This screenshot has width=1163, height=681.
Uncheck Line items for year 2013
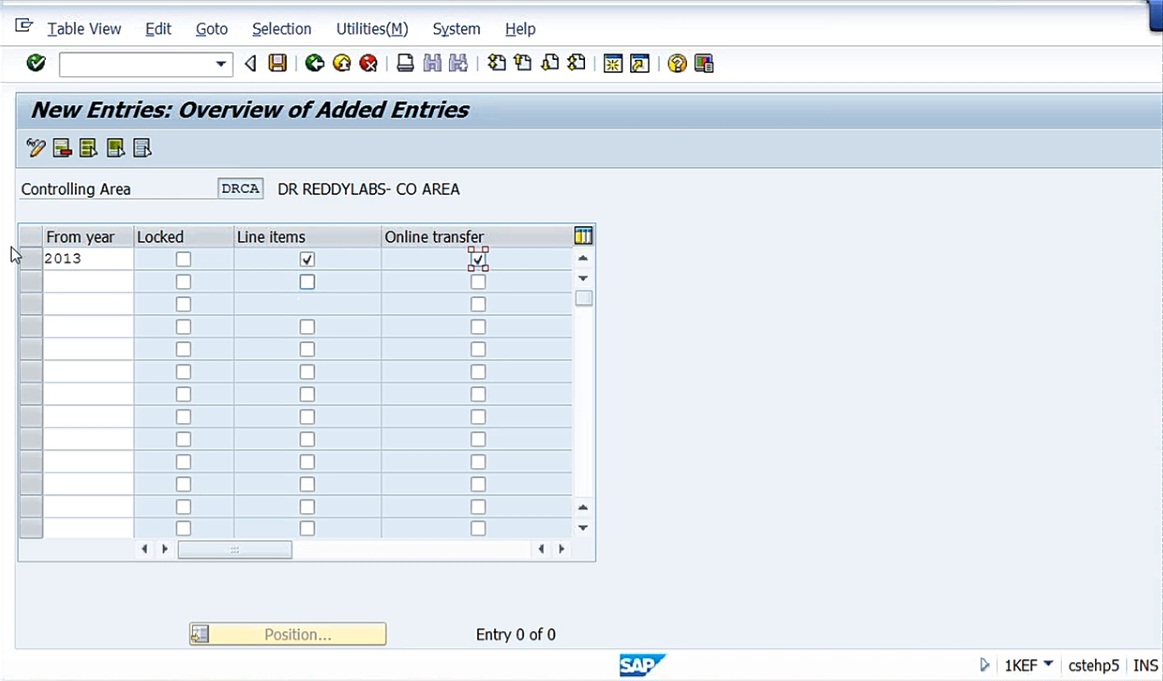(307, 259)
